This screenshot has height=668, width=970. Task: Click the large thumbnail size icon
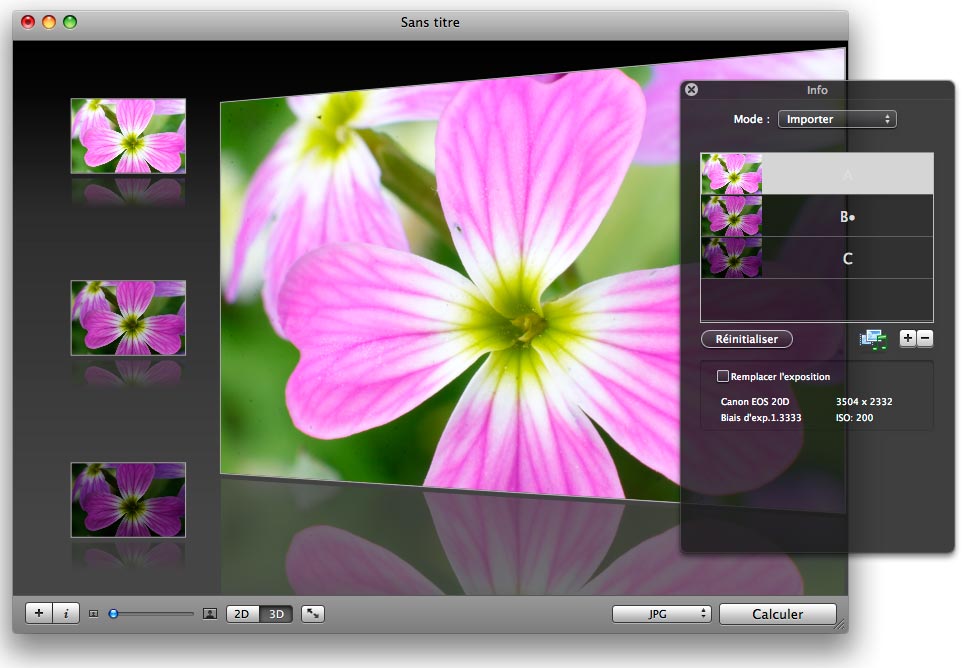pyautogui.click(x=210, y=614)
